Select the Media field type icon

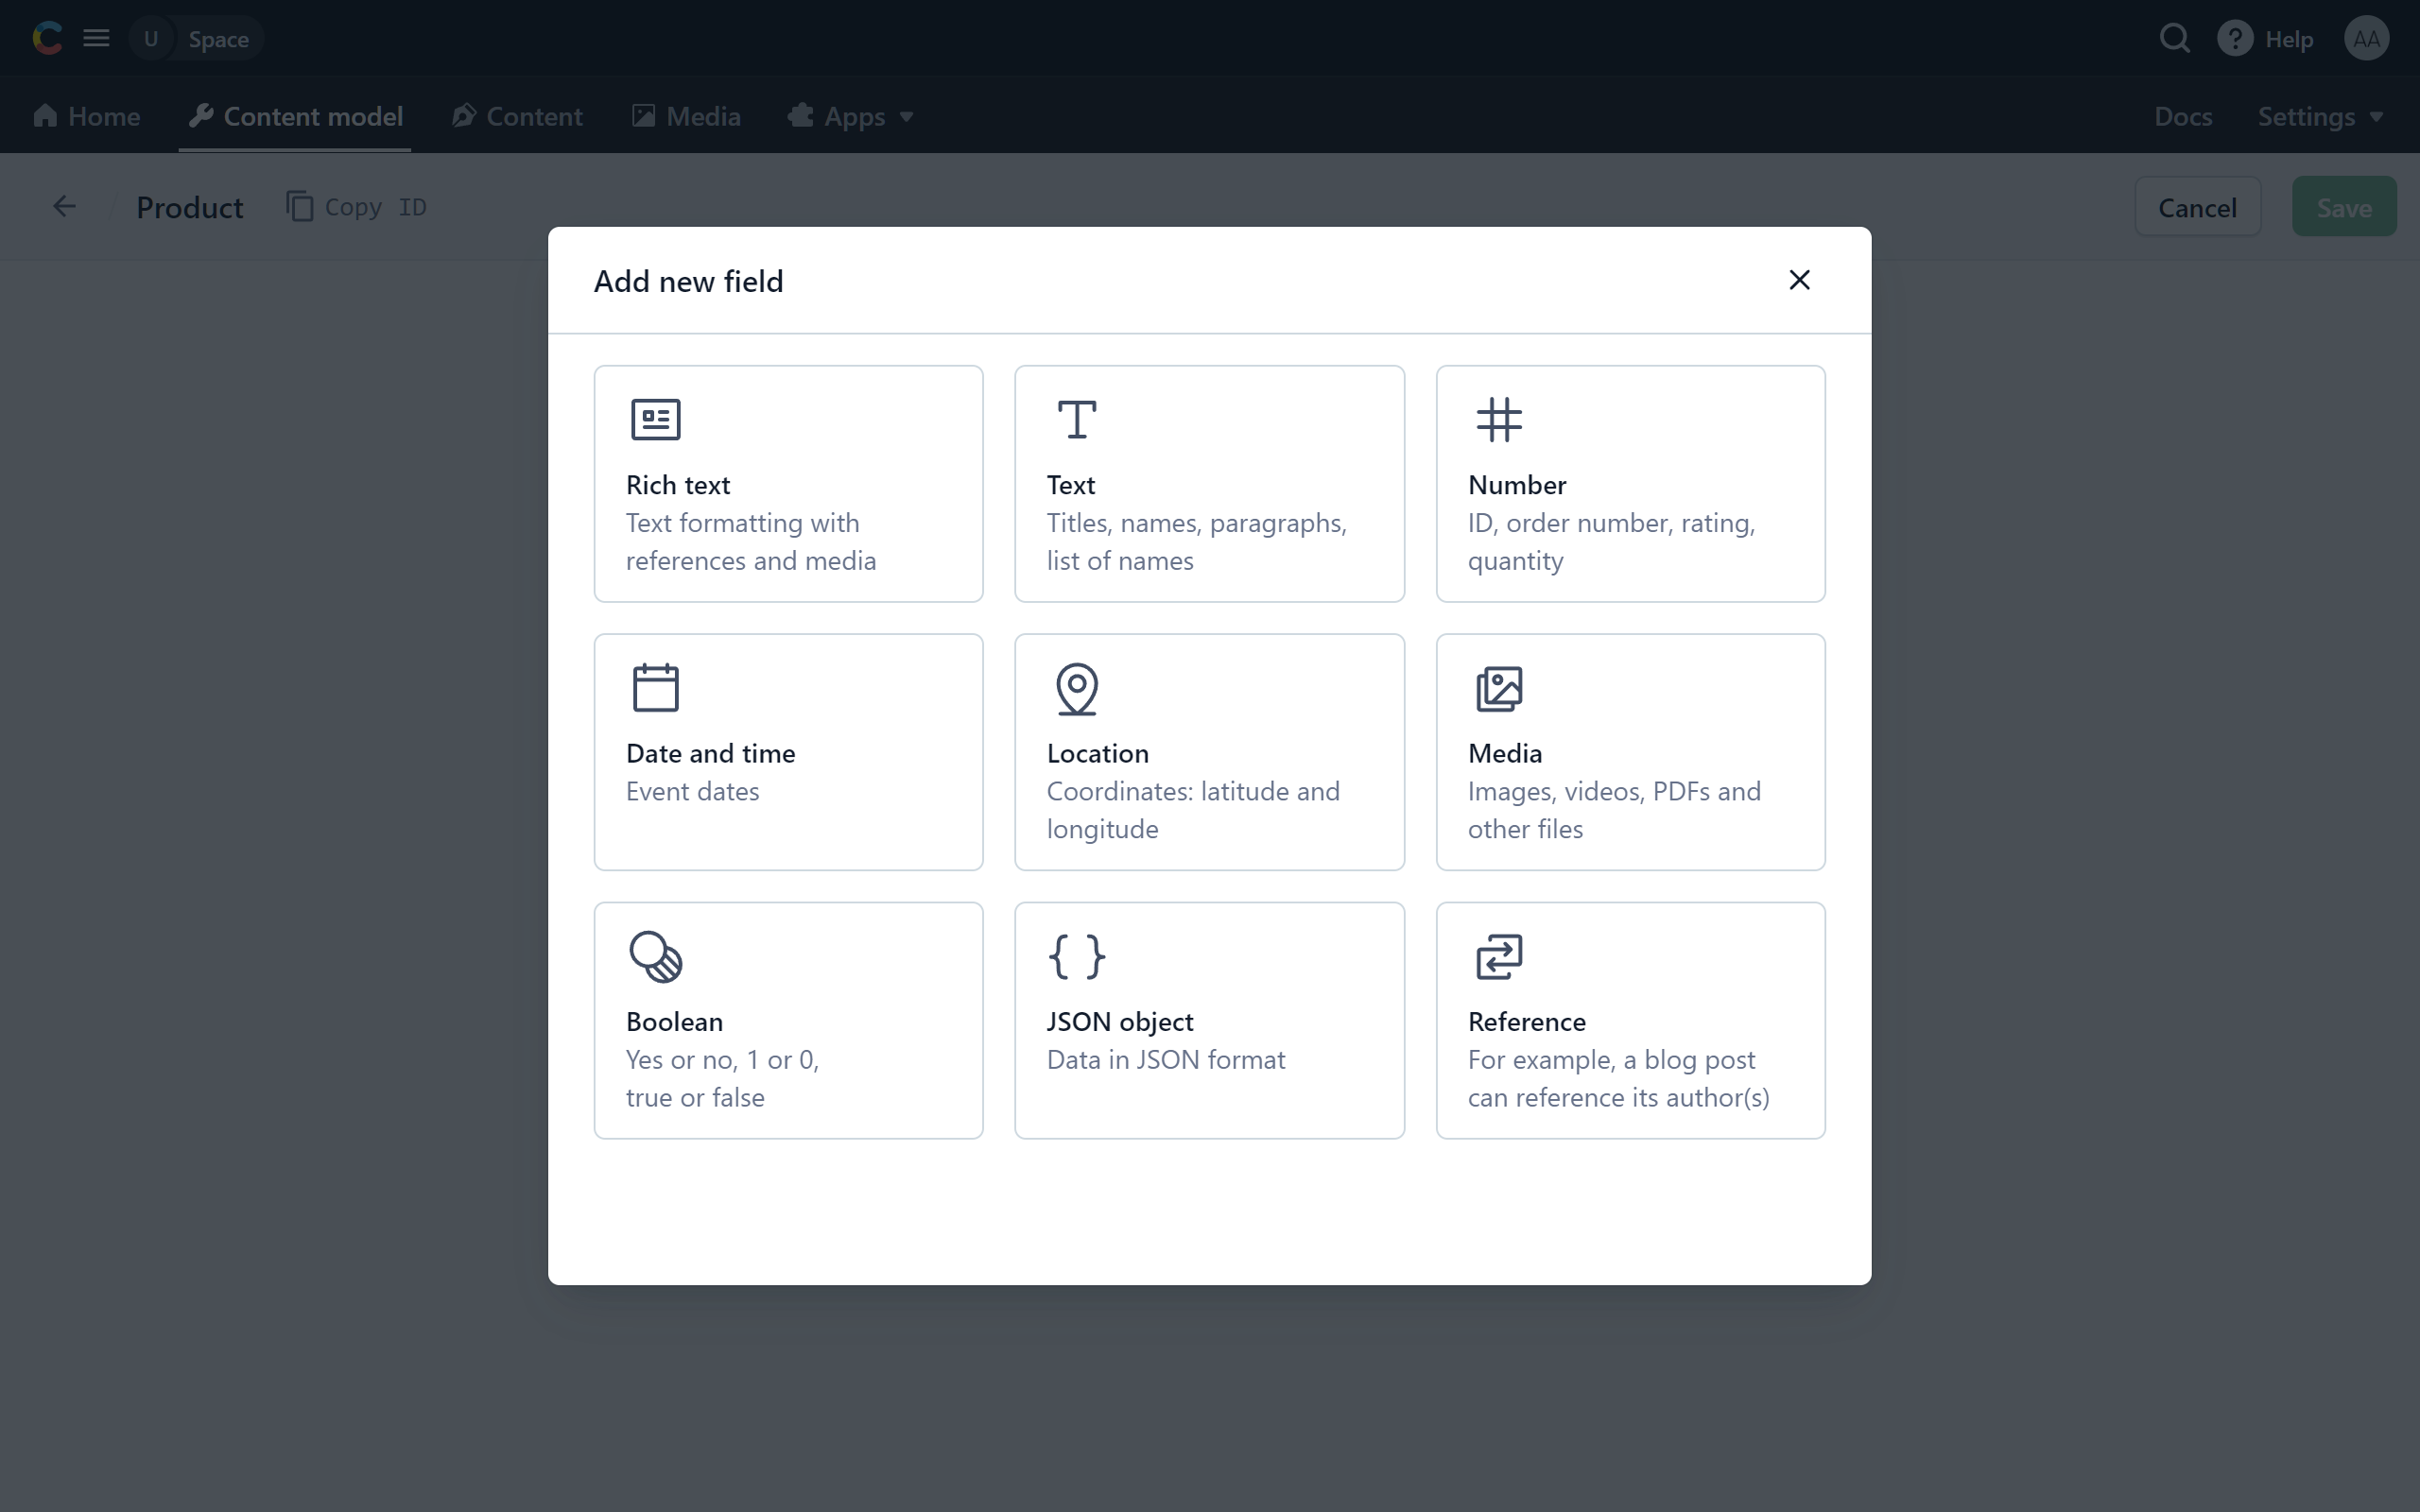point(1499,687)
